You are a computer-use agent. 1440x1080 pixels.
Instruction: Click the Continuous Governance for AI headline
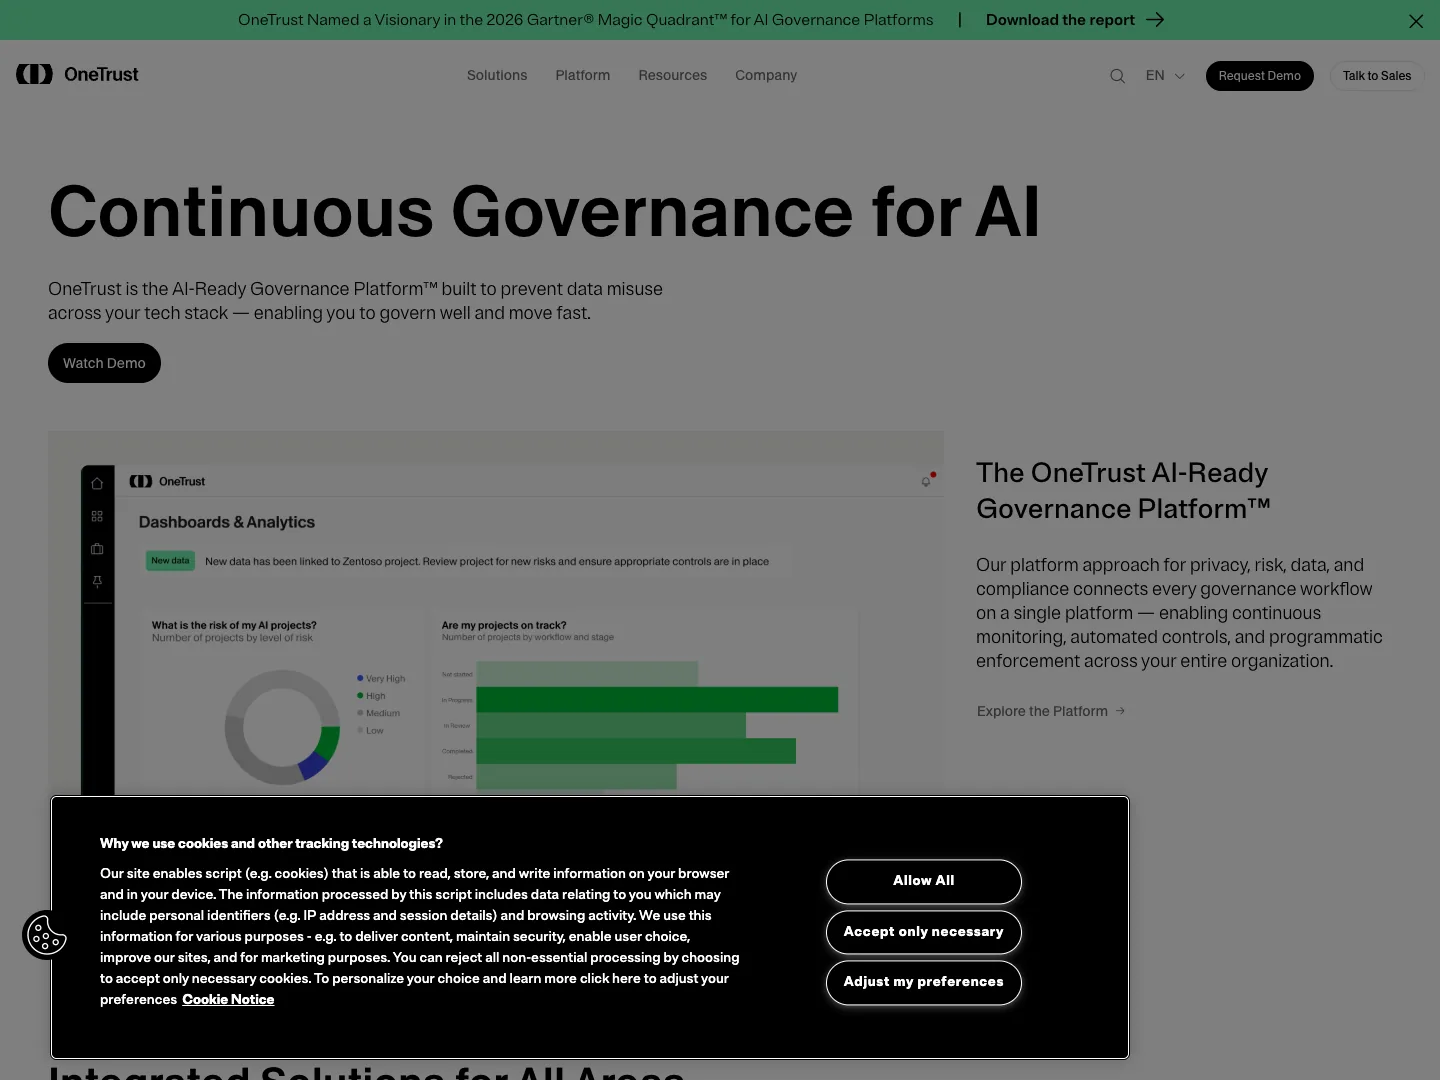point(545,212)
